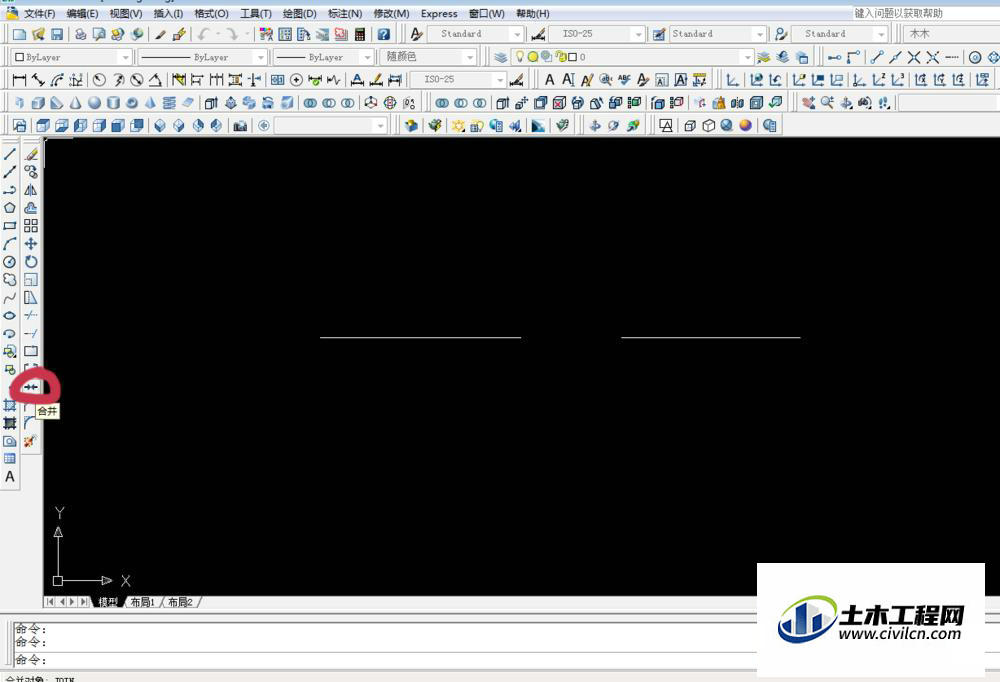
Task: Click the Join (合并) tool
Action: [31, 387]
